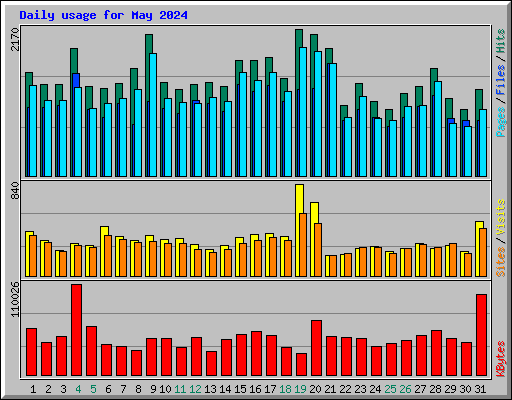Click the tallest red KBytes bar for day 4
The height and width of the screenshot is (400, 512).
pos(76,330)
